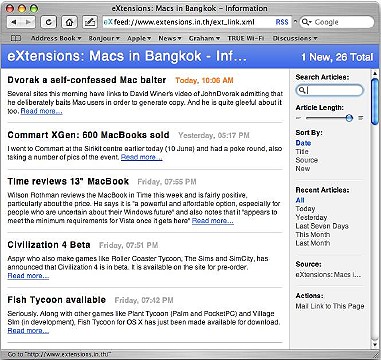Adjust the Article Length slider knob

[349, 118]
